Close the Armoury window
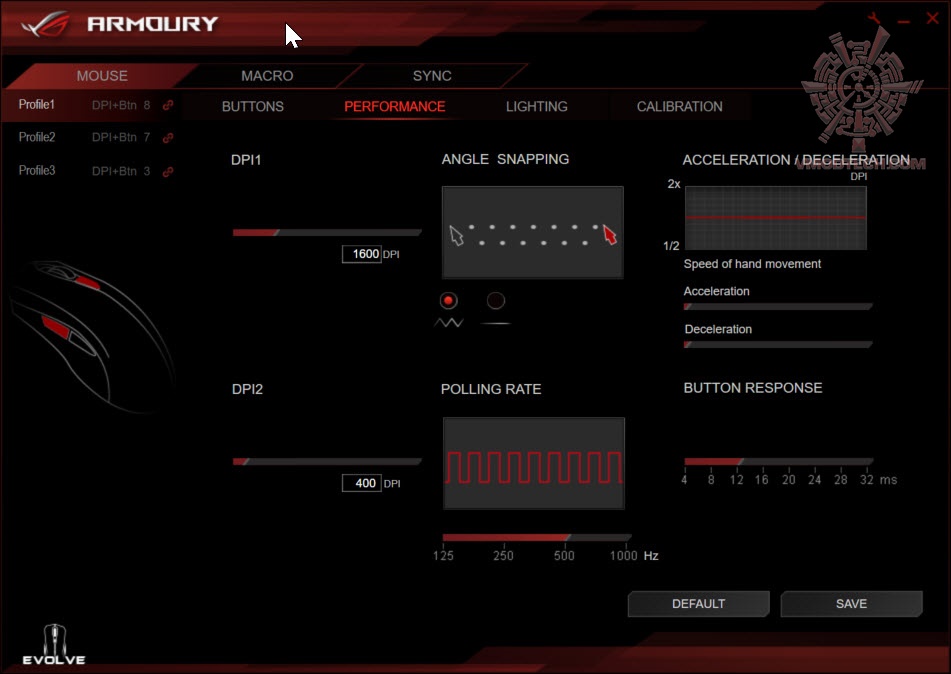 point(933,19)
